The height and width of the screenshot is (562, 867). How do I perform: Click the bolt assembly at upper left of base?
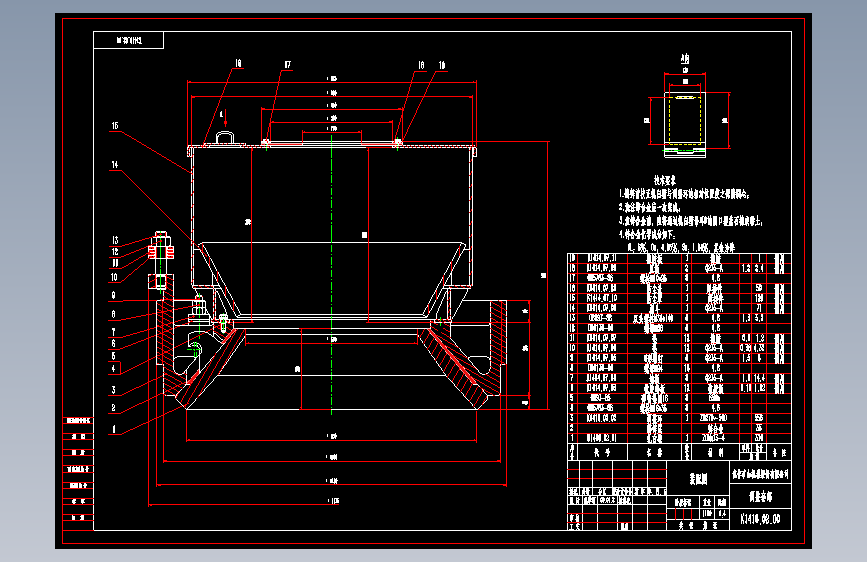pyautogui.click(x=161, y=261)
